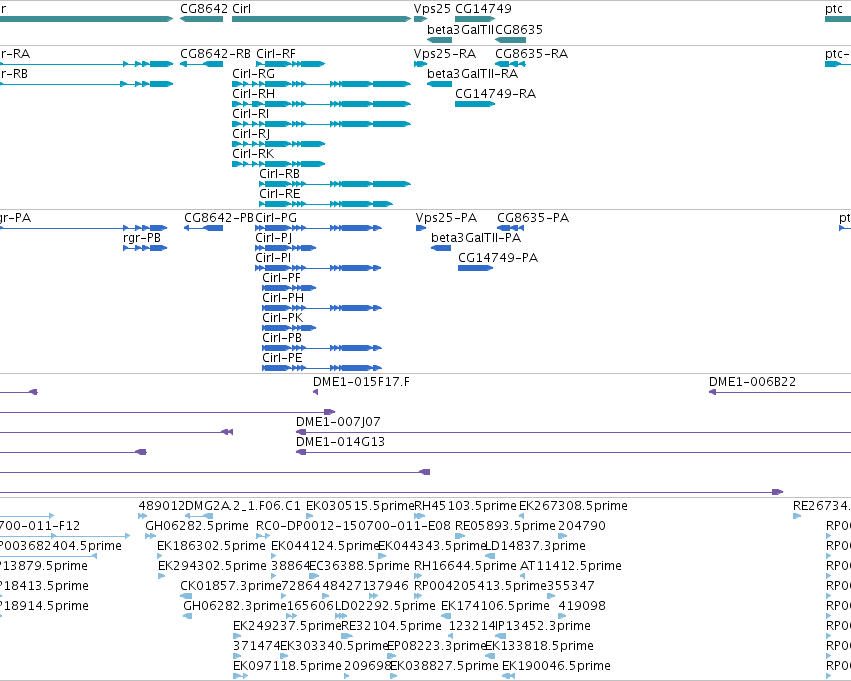The width and height of the screenshot is (851, 681).
Task: Select EST RE05893.5prime
Action: [460, 536]
